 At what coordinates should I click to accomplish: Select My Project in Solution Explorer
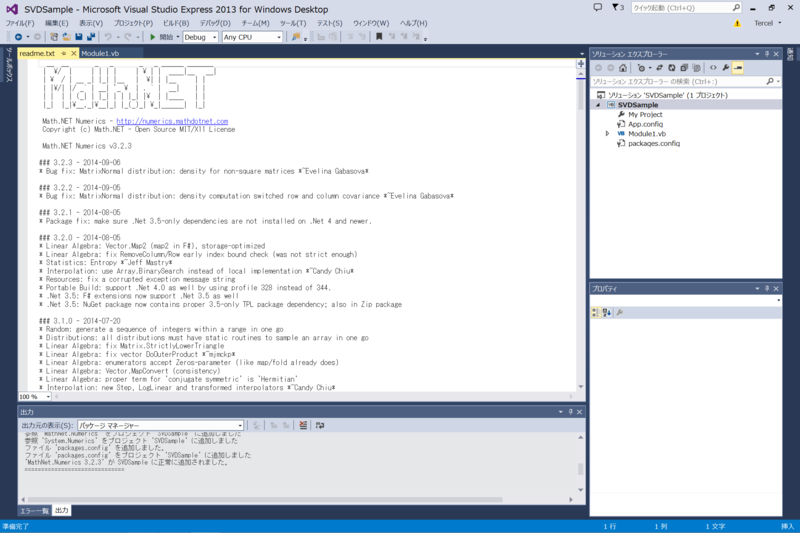(x=645, y=114)
